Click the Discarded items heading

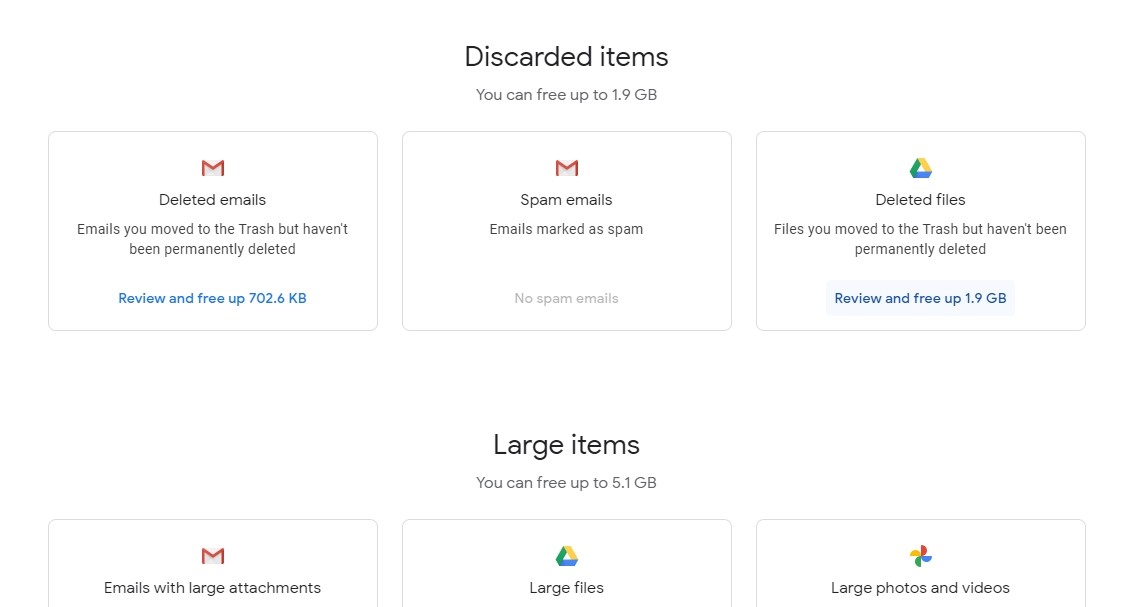tap(567, 57)
